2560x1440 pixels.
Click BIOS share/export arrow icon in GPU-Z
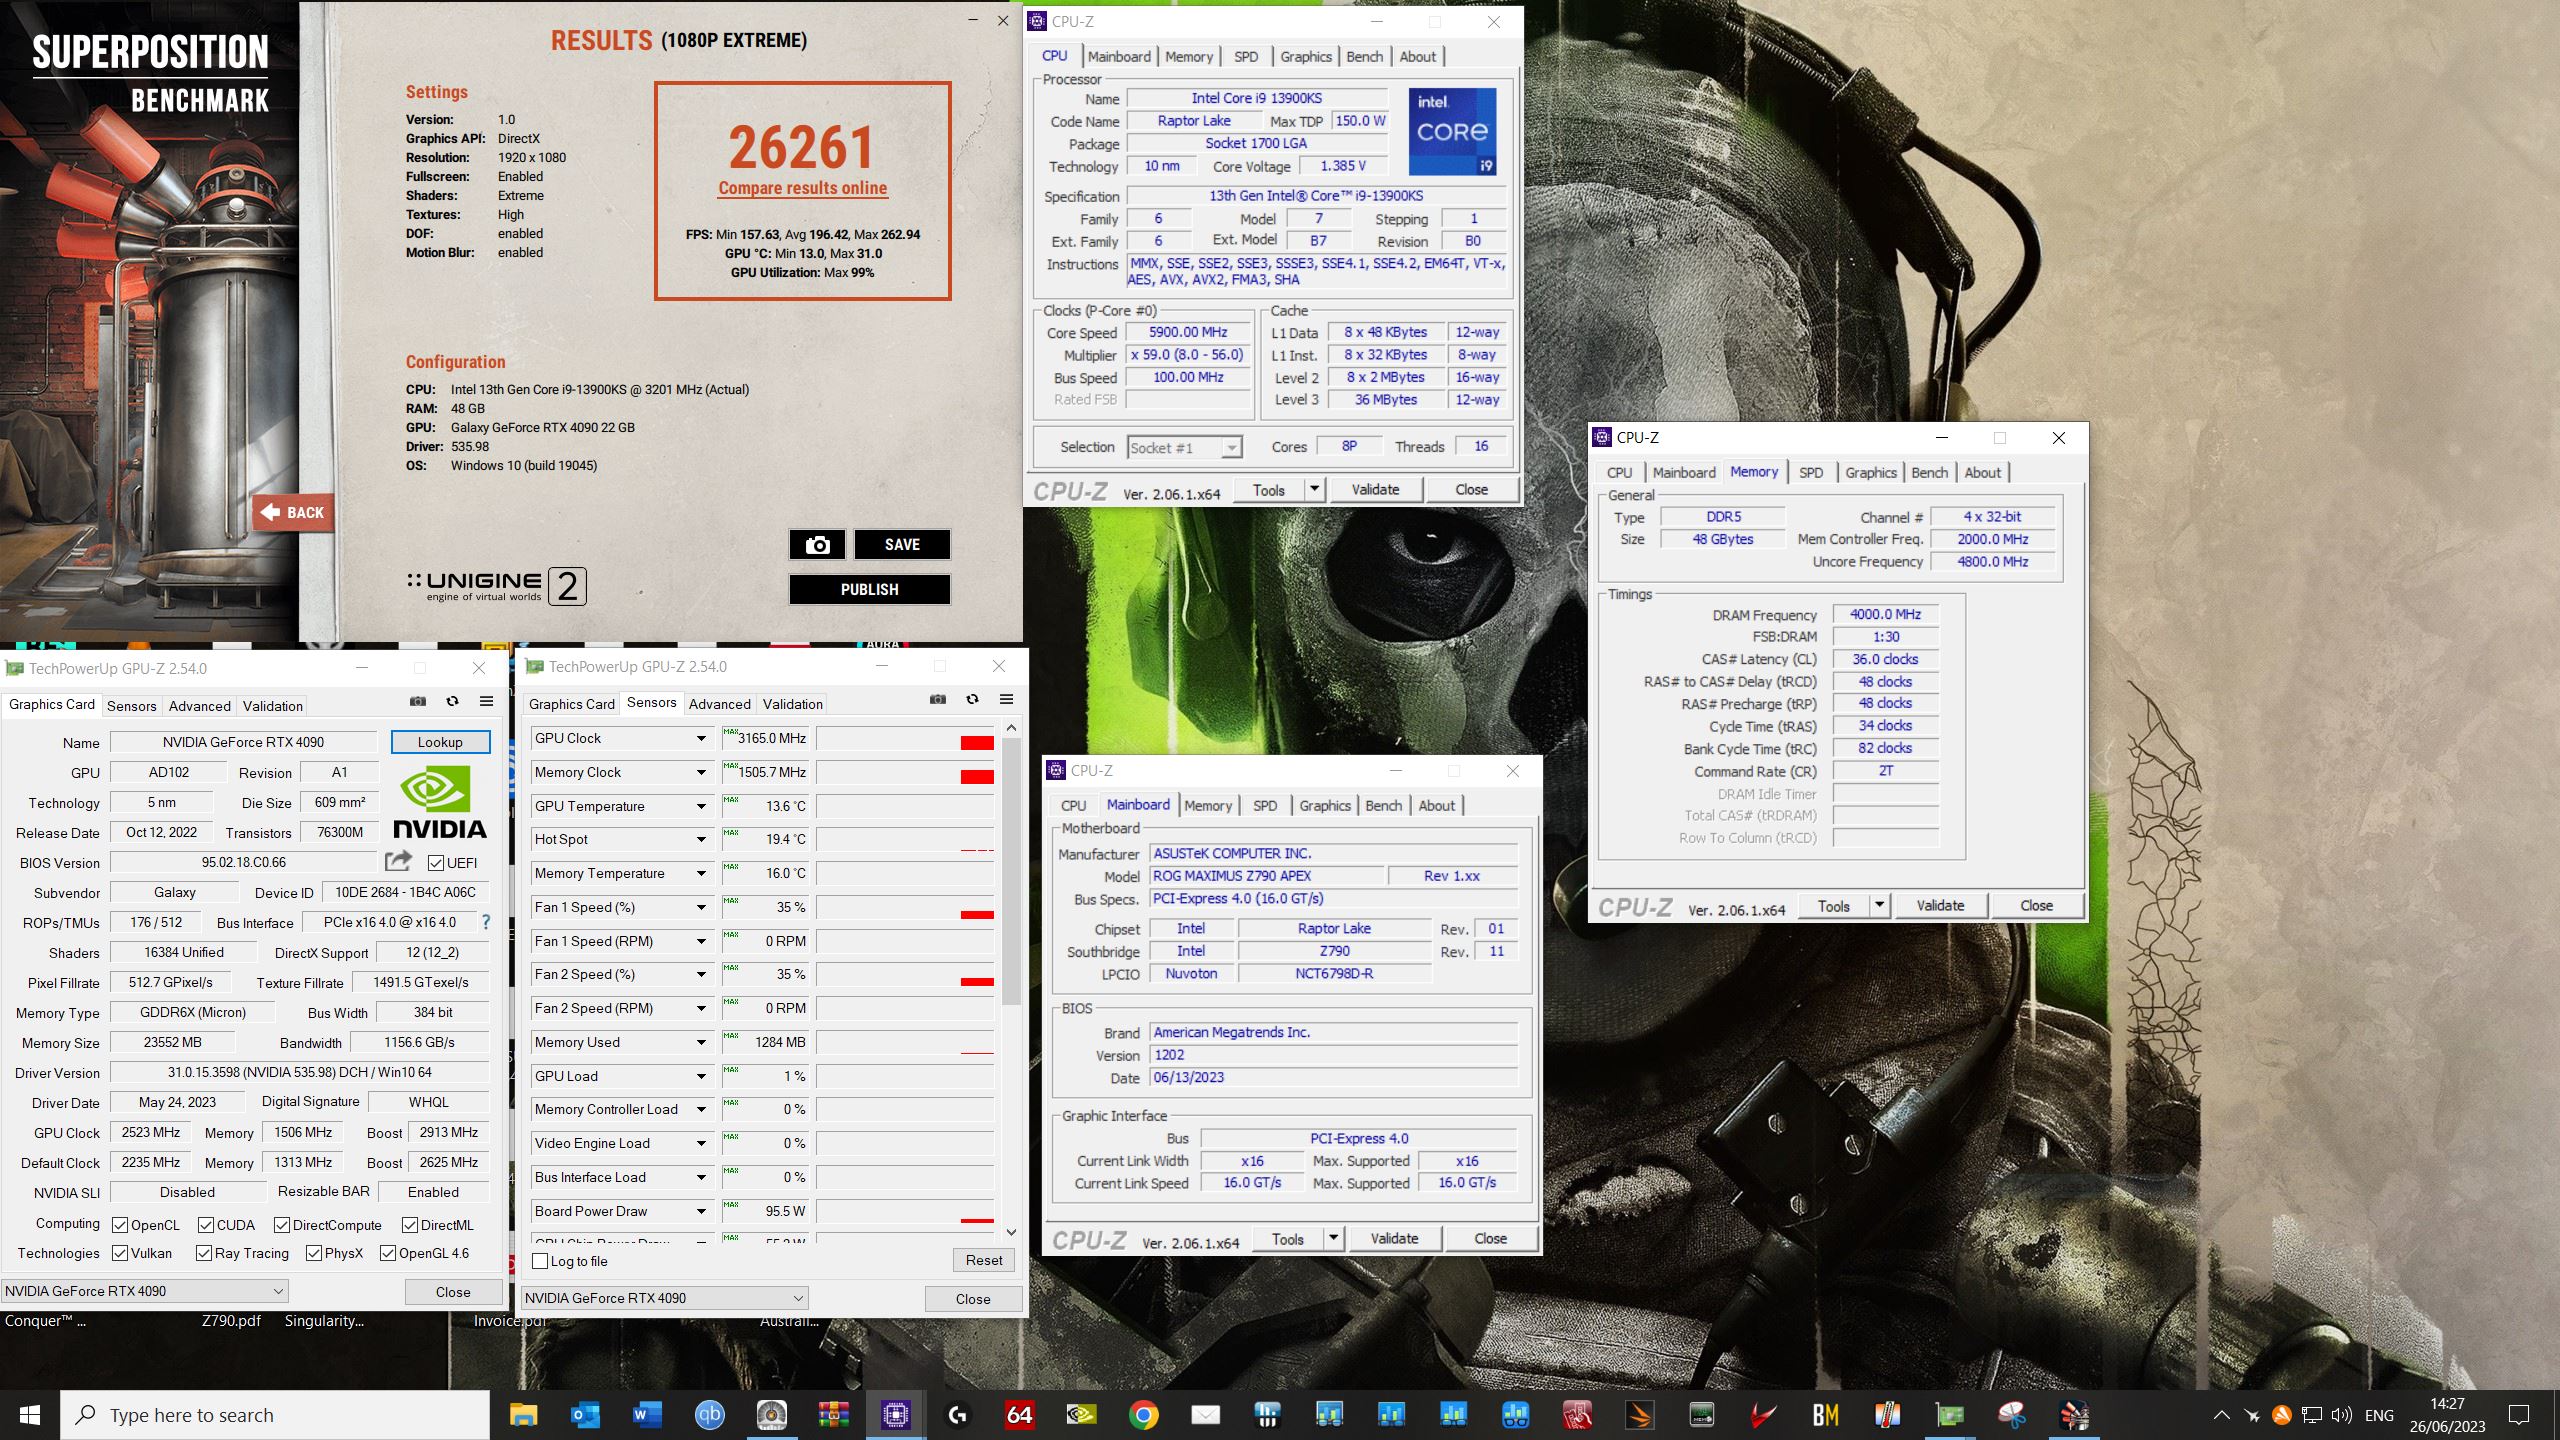(x=398, y=861)
